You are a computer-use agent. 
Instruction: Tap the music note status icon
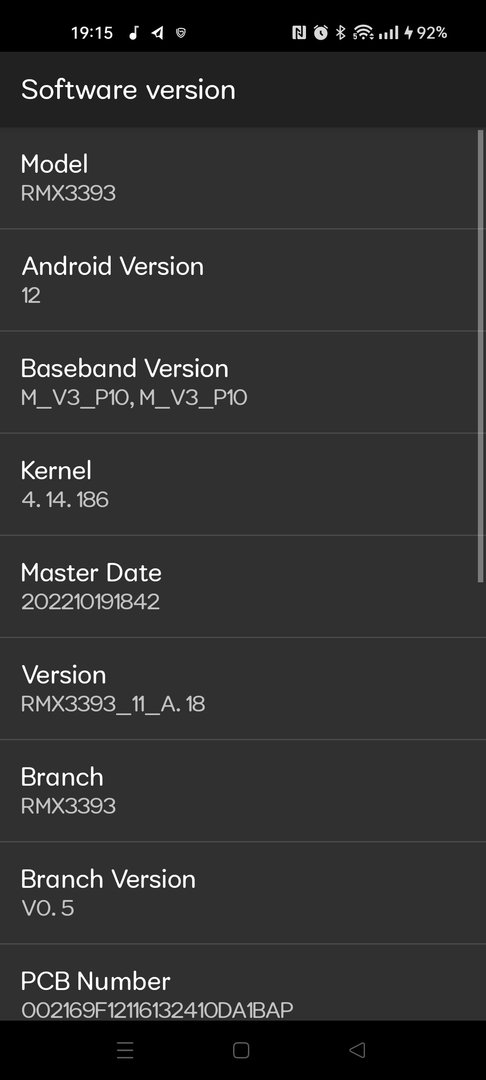coord(134,32)
